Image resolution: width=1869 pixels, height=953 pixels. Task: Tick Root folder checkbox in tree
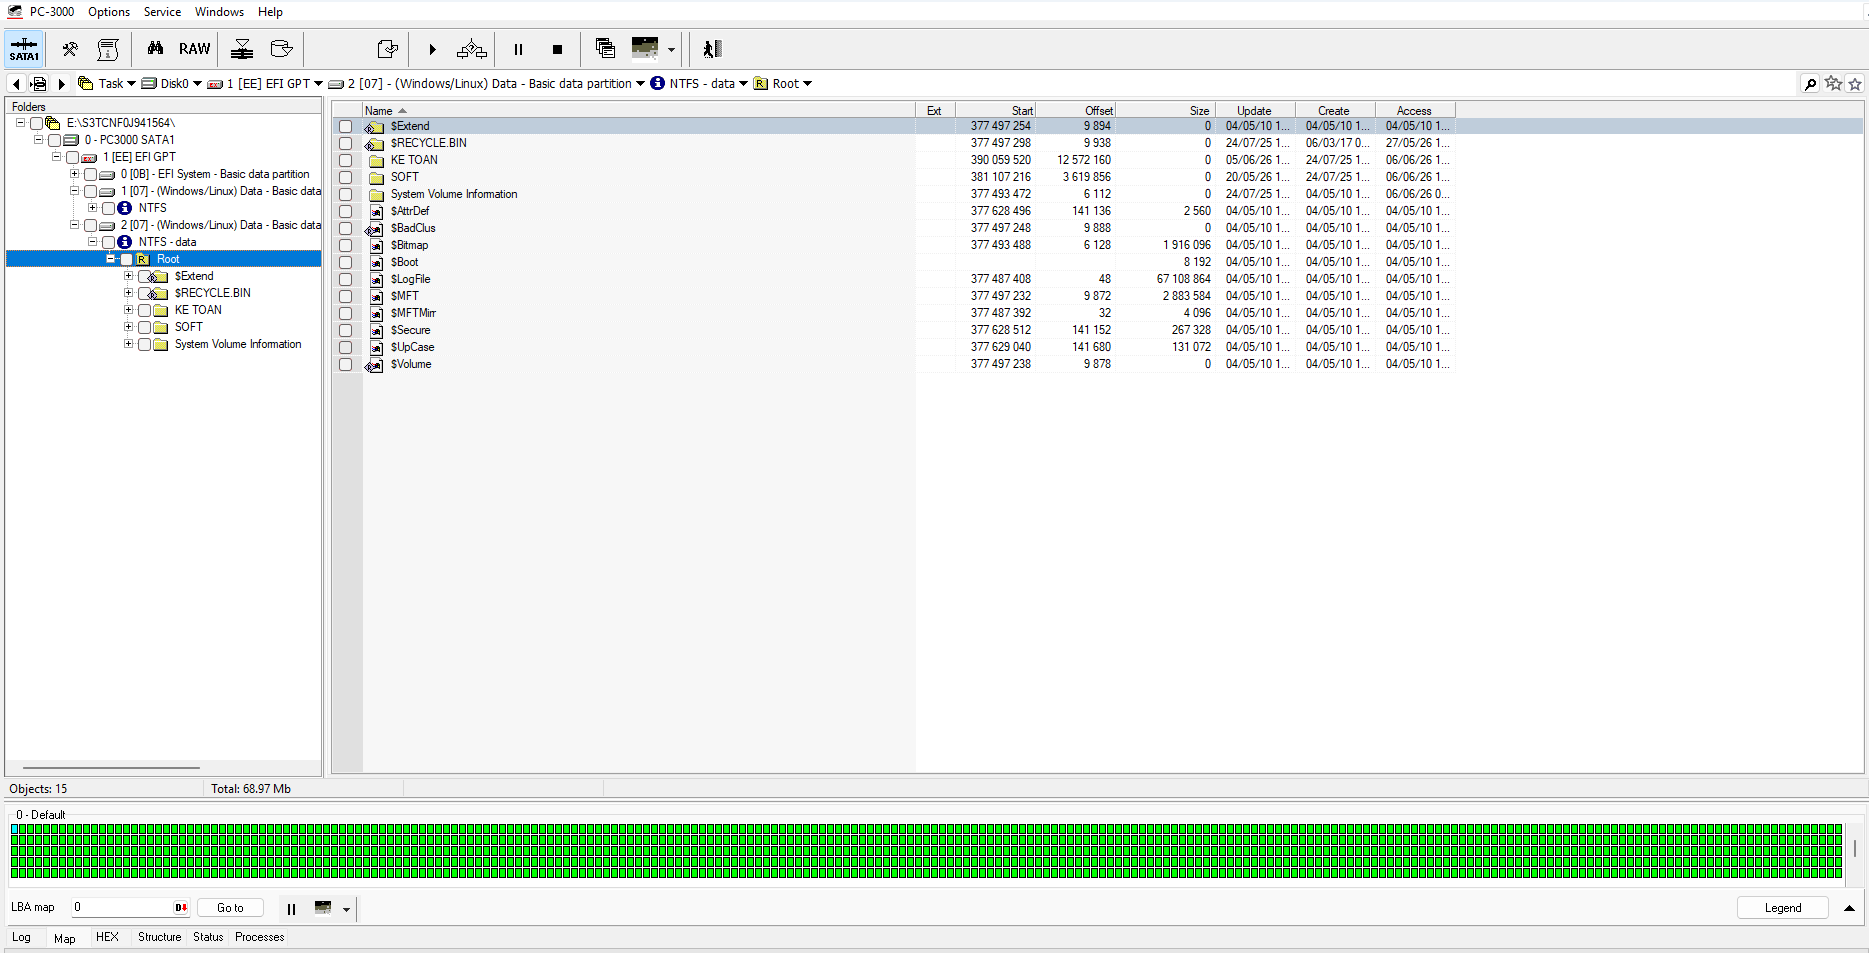[x=127, y=259]
